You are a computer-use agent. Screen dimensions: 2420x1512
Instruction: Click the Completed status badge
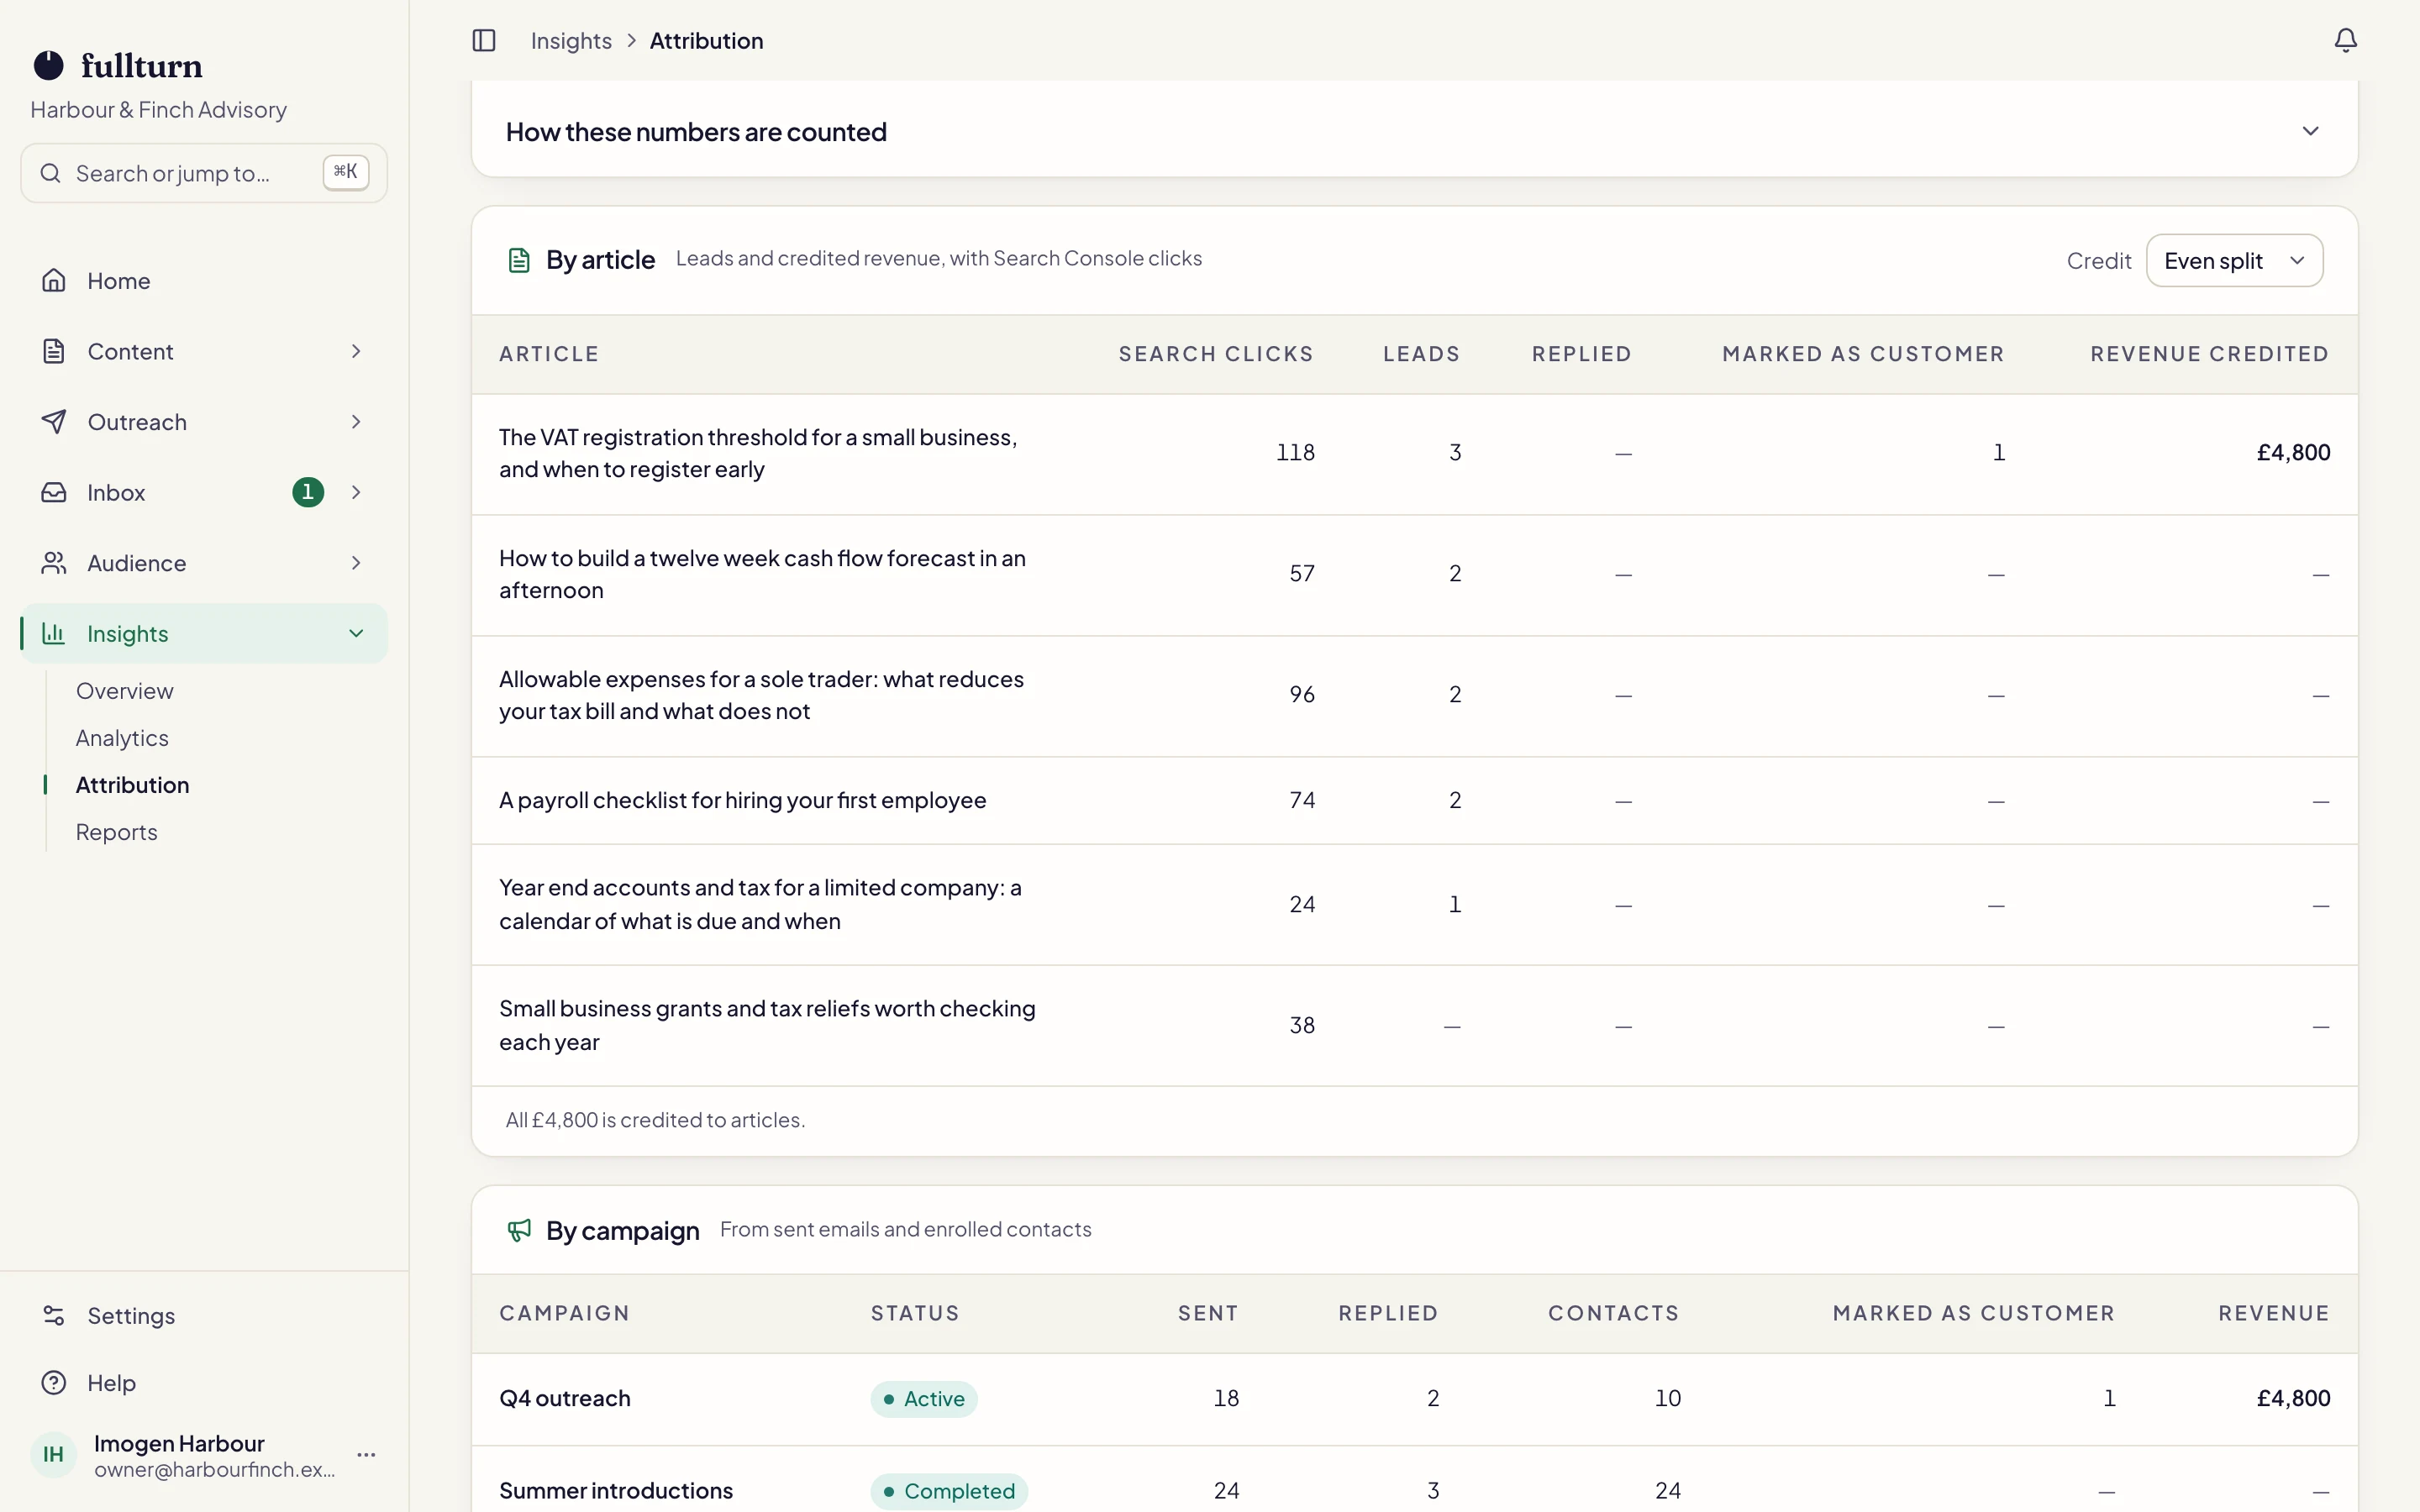pyautogui.click(x=949, y=1490)
